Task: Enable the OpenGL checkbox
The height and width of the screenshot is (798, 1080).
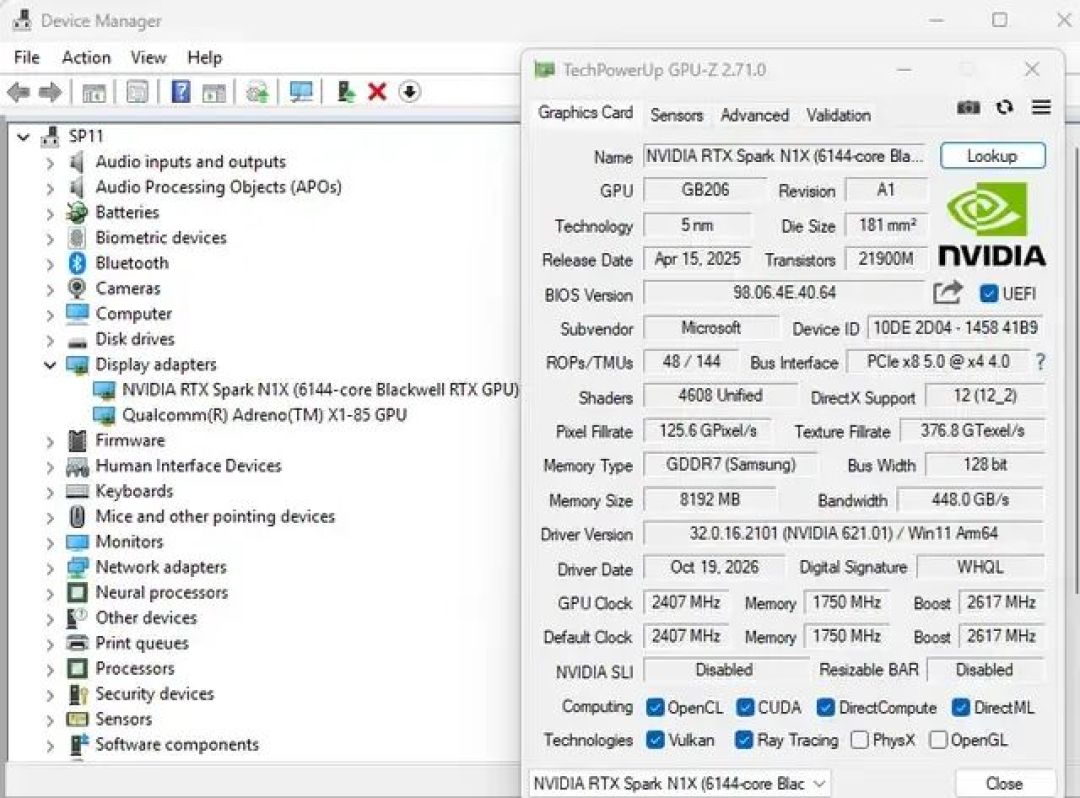Action: 937,739
